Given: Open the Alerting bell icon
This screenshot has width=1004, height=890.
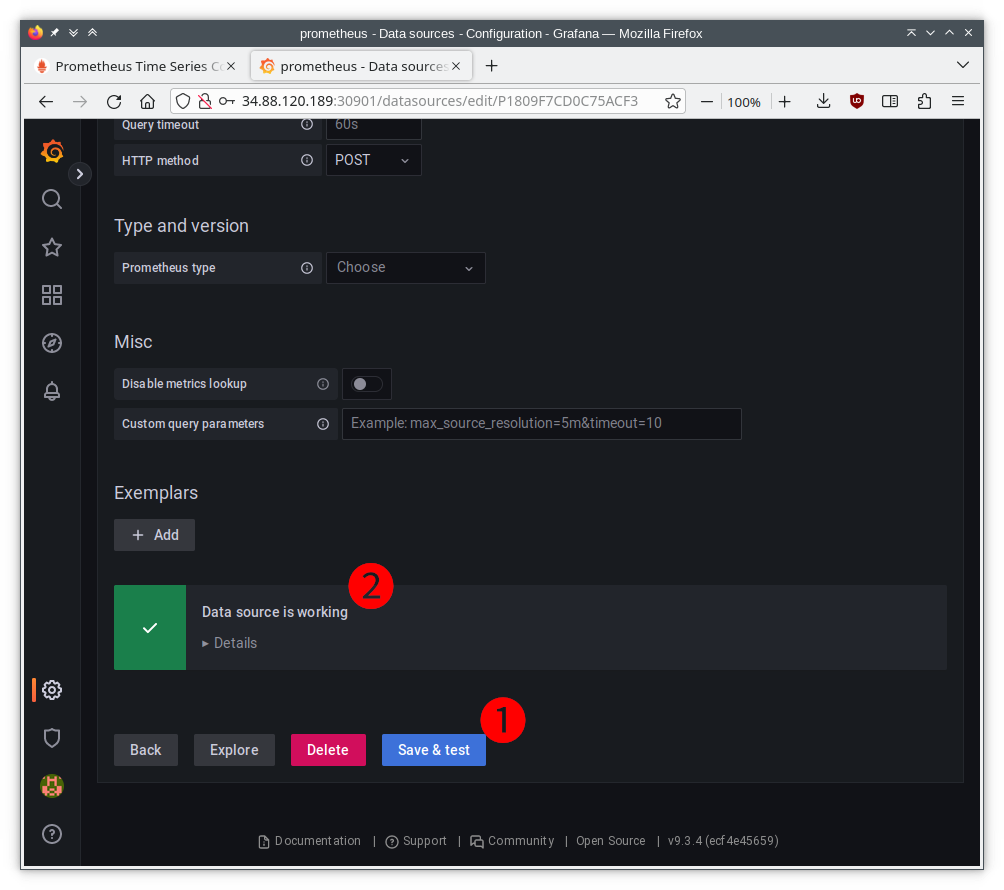Looking at the screenshot, I should [x=52, y=391].
